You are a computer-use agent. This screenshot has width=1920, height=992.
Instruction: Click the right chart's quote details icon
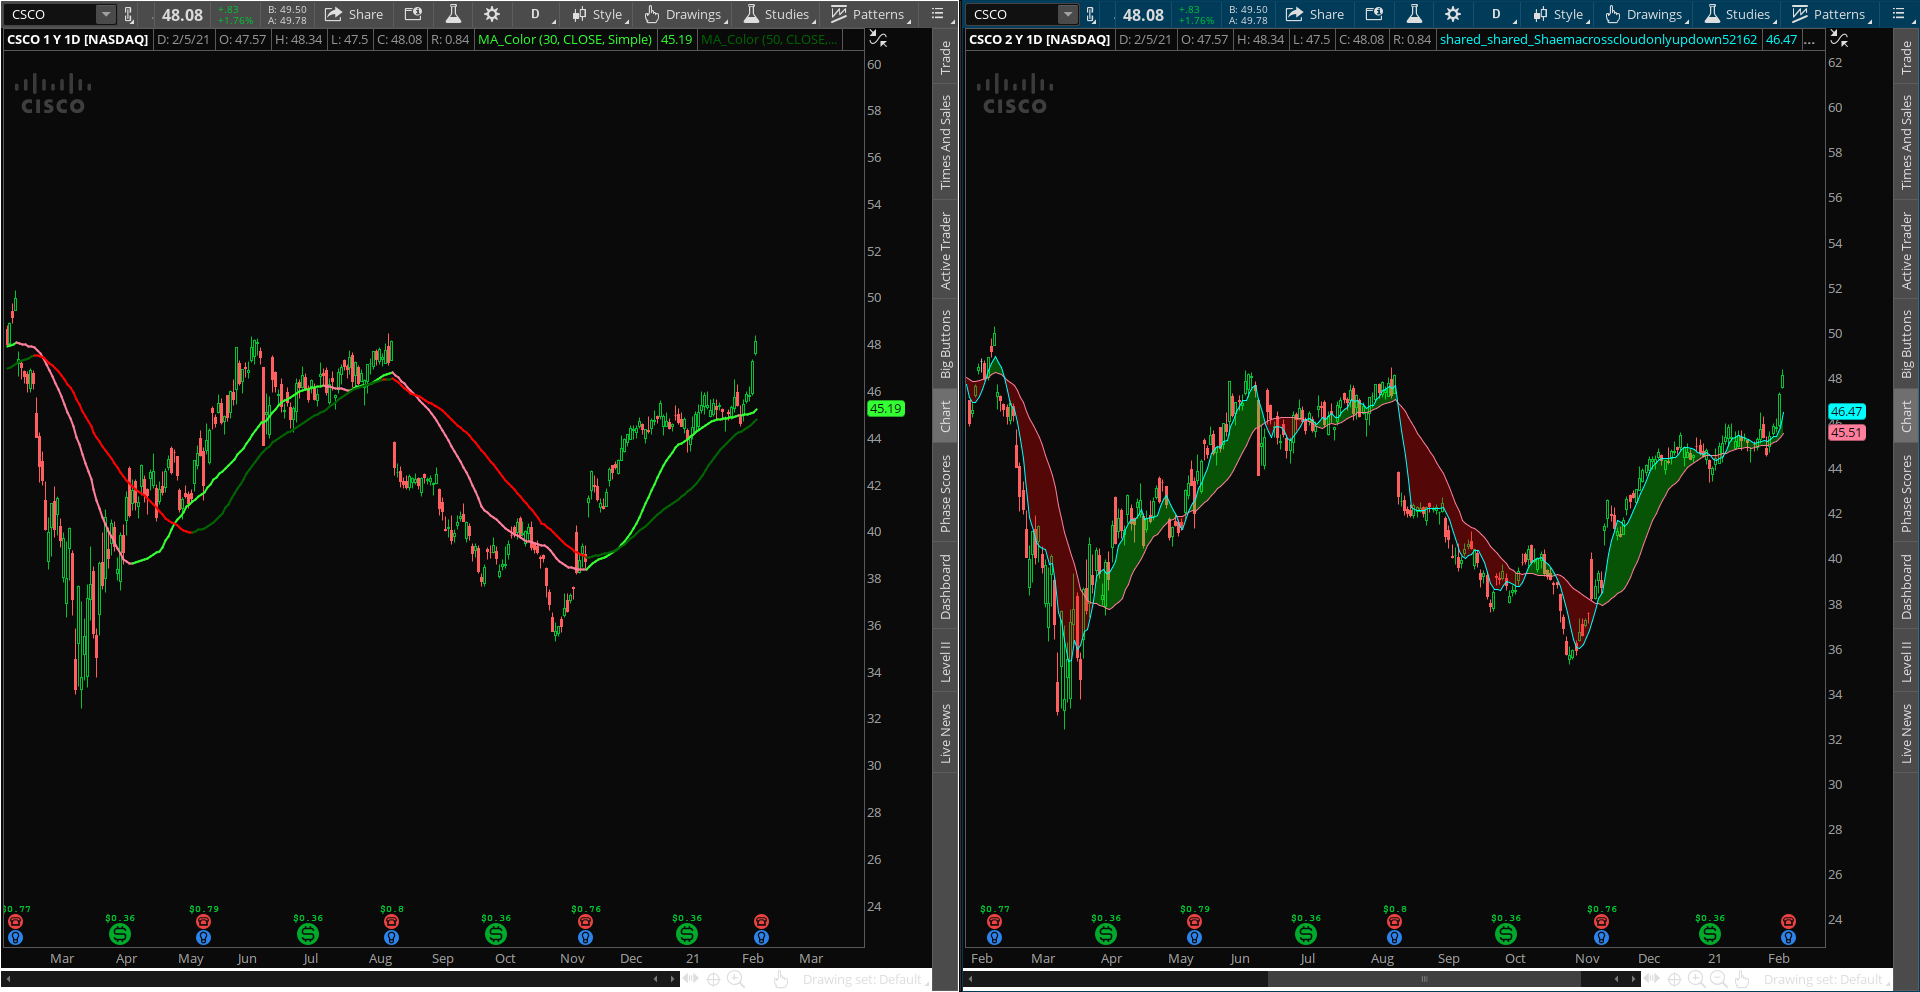click(x=1374, y=14)
